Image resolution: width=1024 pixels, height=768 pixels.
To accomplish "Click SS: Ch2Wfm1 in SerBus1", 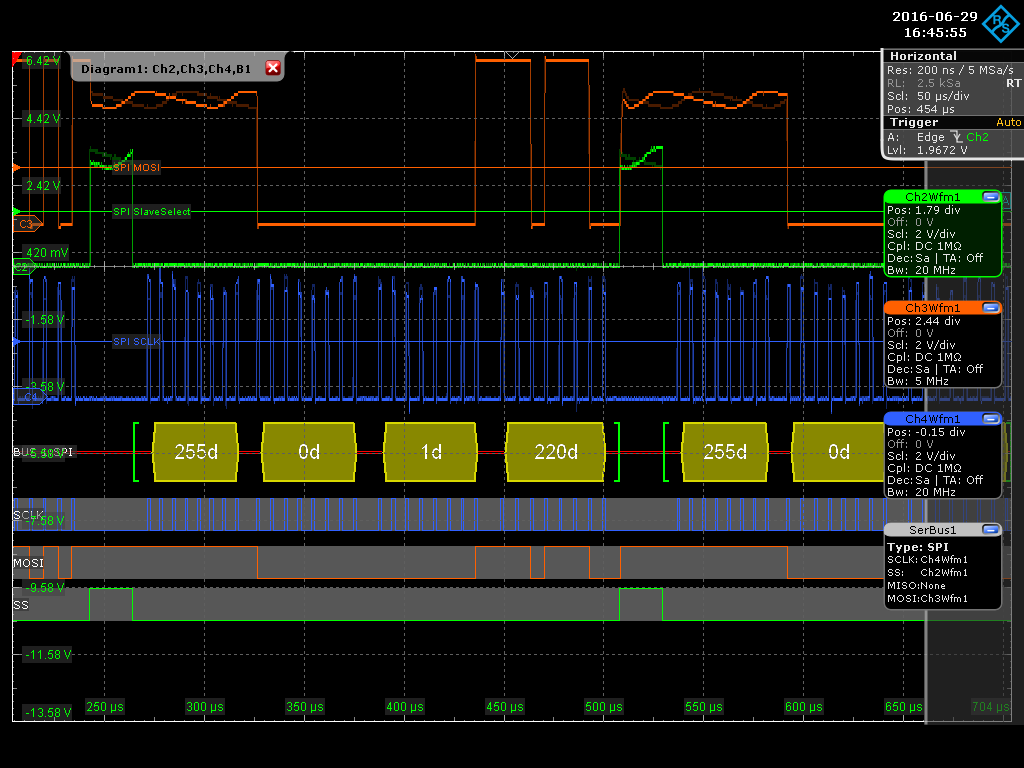I will point(927,573).
